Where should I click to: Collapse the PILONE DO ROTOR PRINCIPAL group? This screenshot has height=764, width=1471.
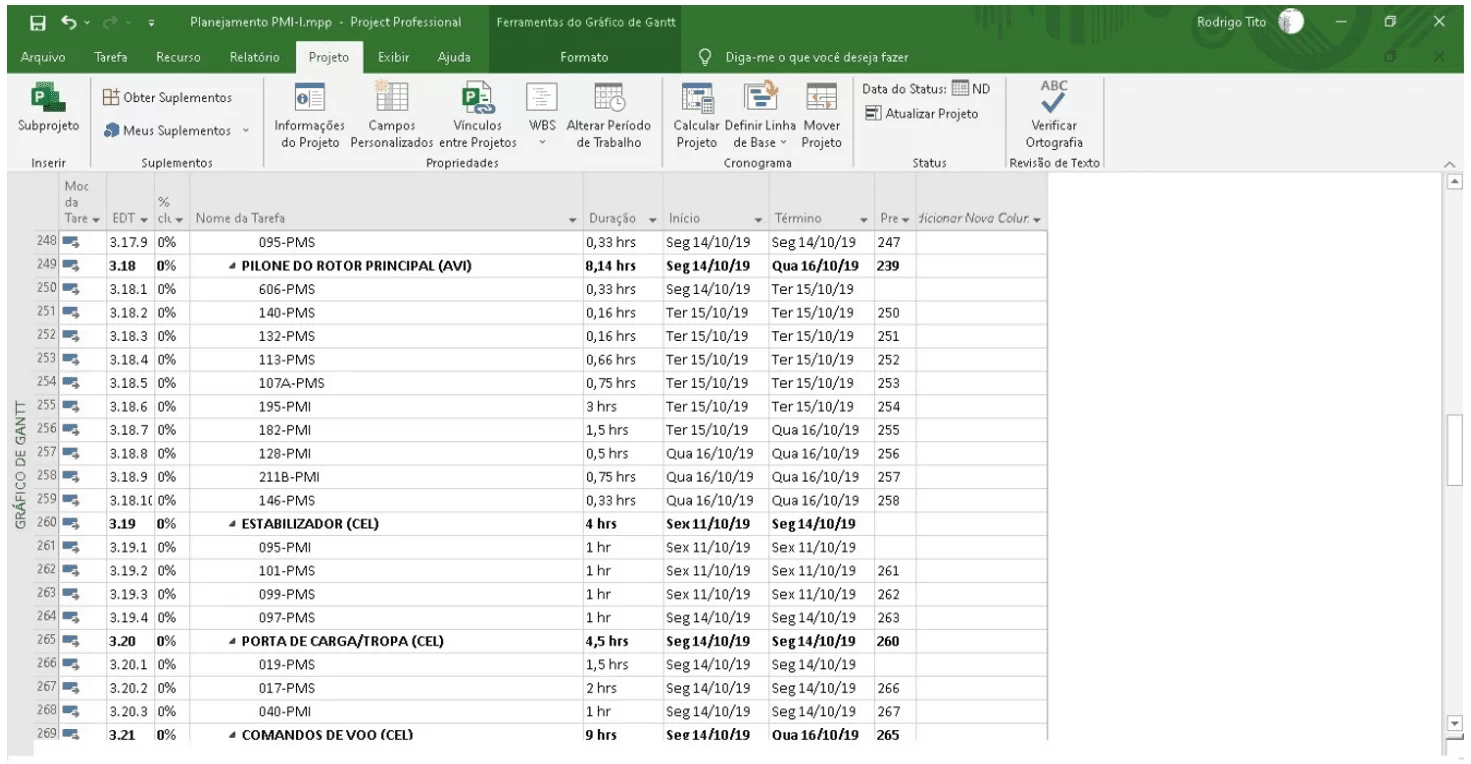(233, 266)
